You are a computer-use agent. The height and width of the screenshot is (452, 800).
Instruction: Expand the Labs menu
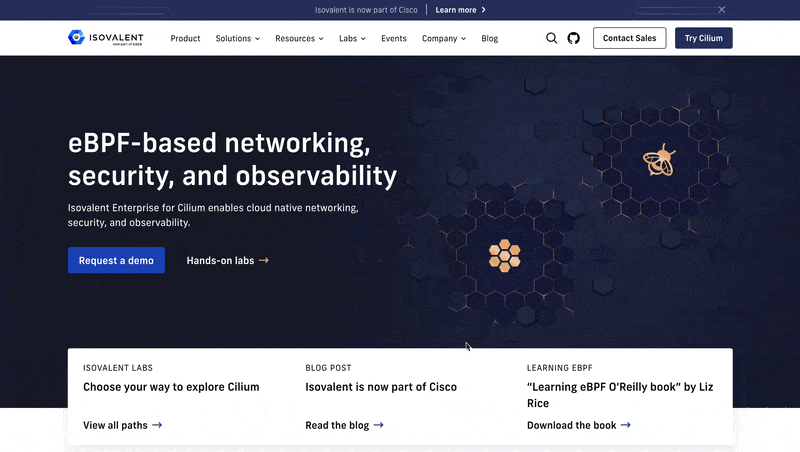[x=352, y=38]
